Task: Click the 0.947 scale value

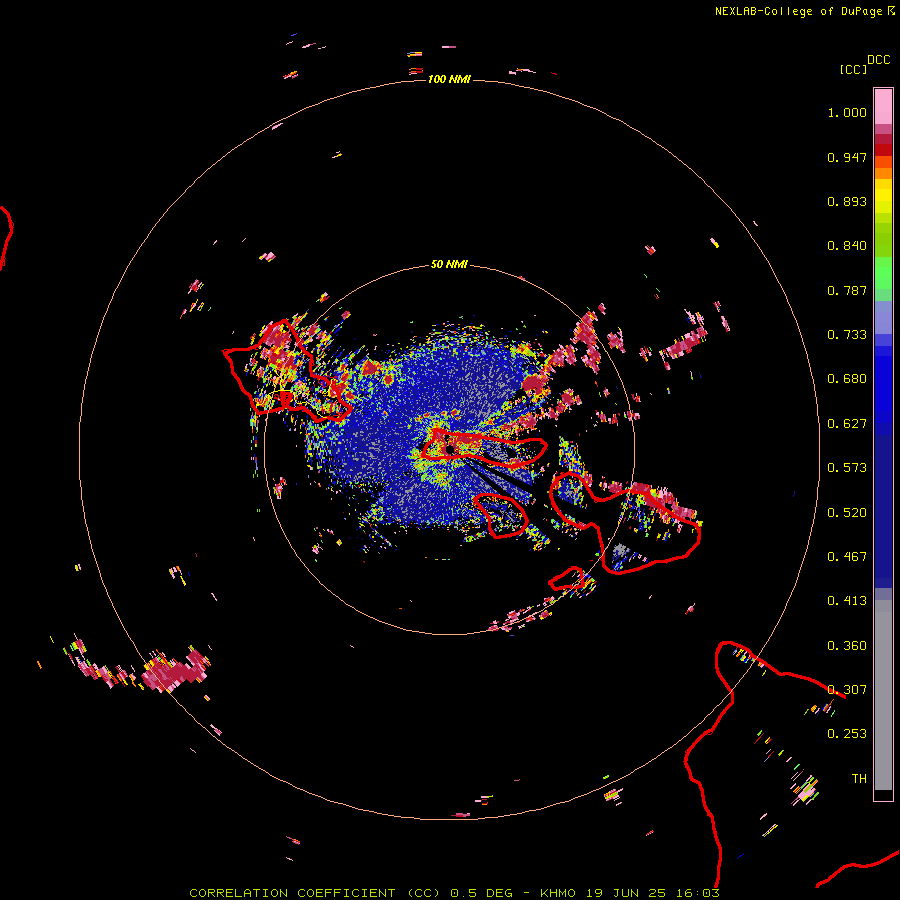Action: click(x=847, y=157)
